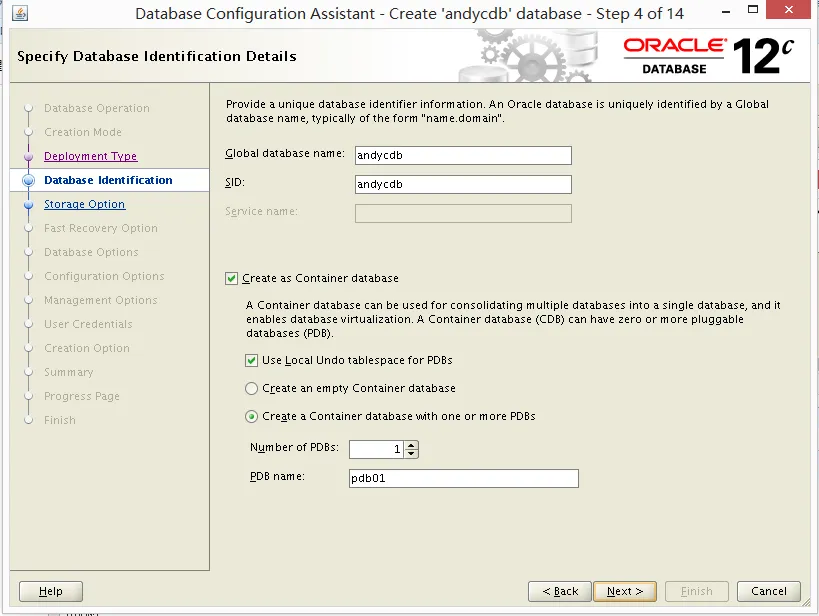819x616 pixels.
Task: Minimize the Database Configuration Assistant window
Action: coord(726,11)
